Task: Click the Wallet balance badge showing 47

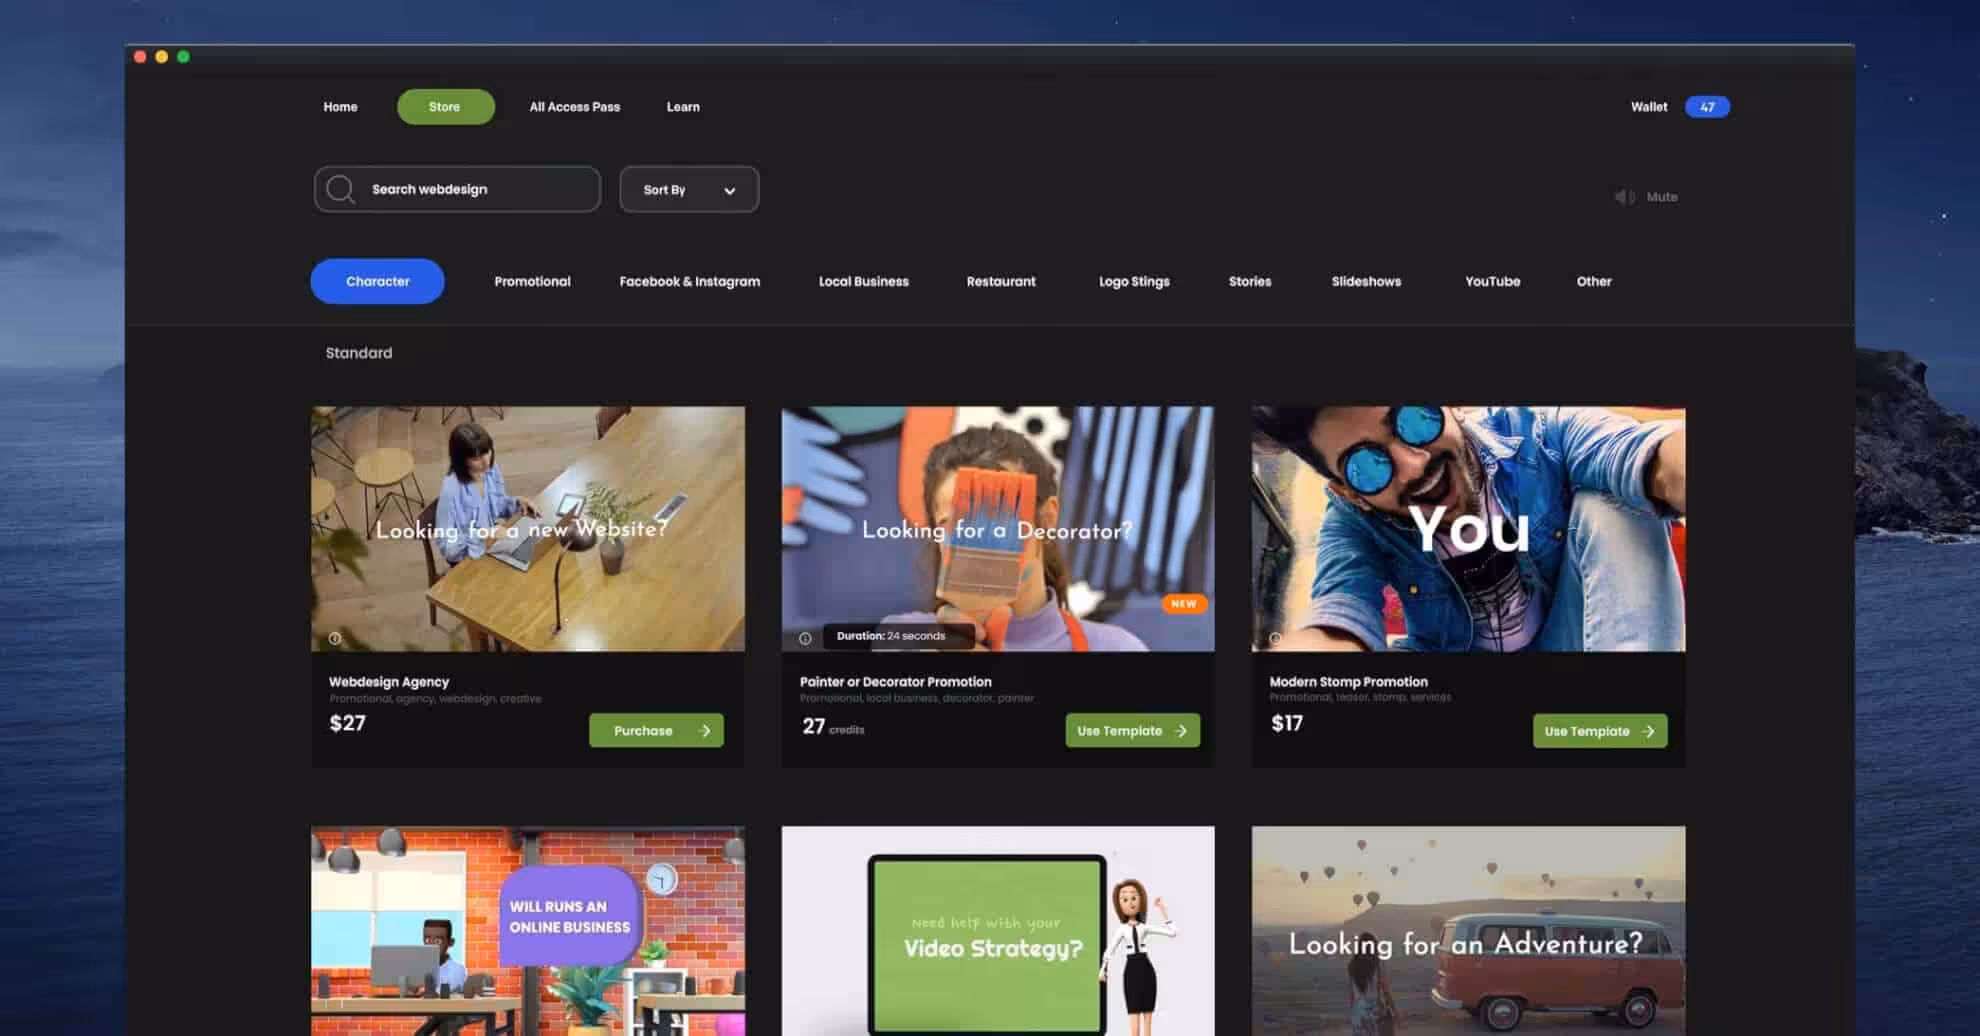Action: pyautogui.click(x=1706, y=107)
